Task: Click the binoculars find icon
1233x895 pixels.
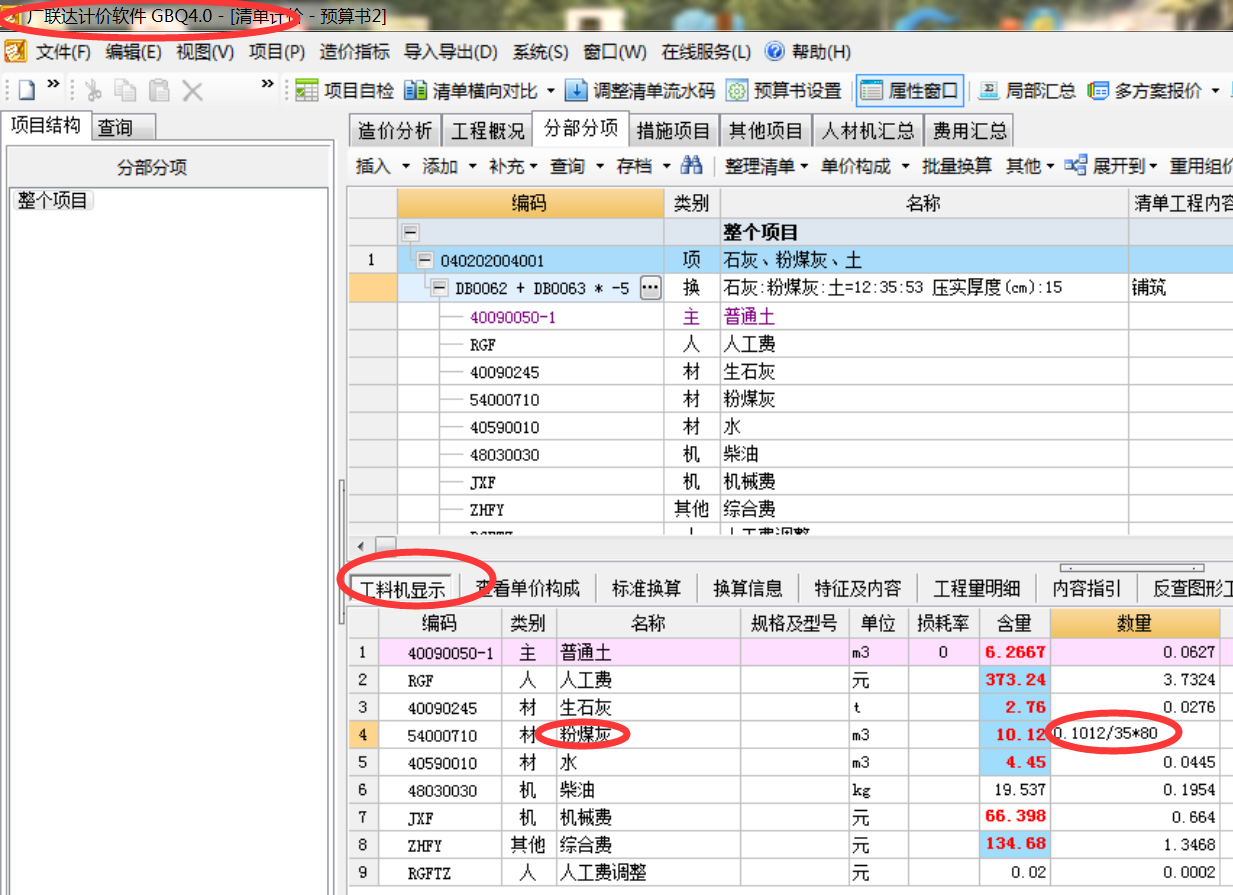Action: [x=692, y=165]
